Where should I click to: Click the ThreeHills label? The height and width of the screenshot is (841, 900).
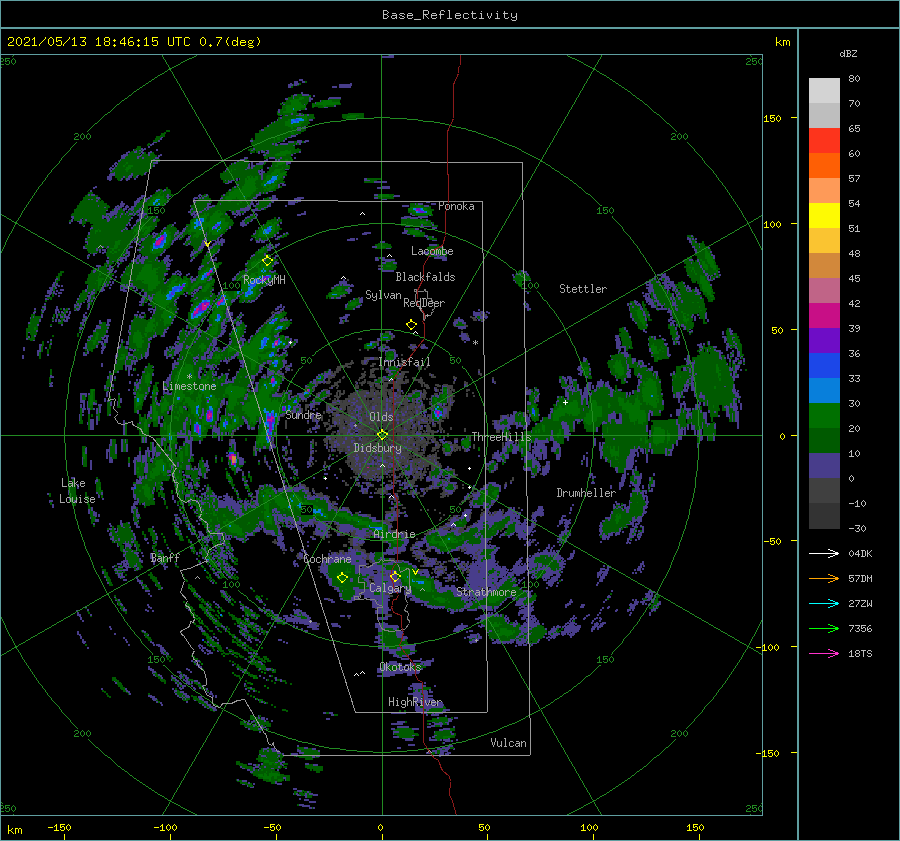[x=502, y=437]
